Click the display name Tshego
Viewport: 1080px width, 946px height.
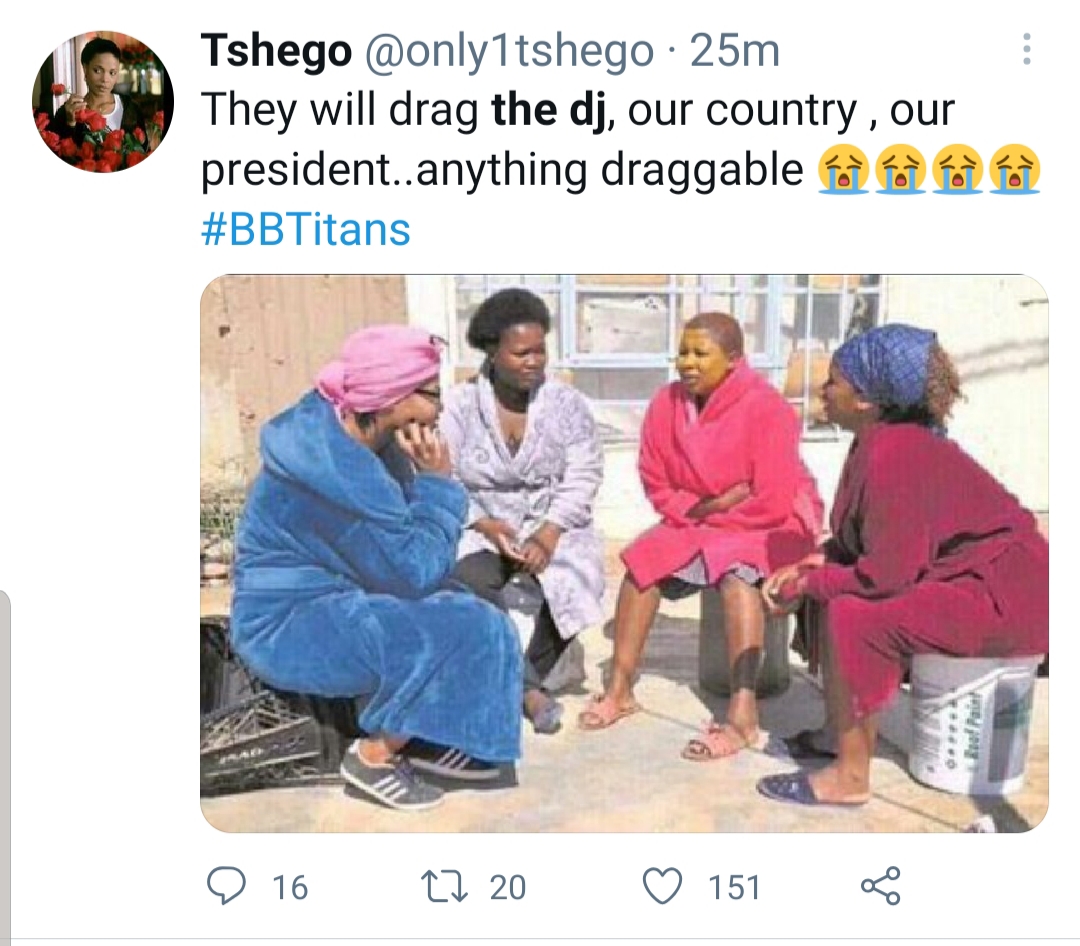pyautogui.click(x=276, y=52)
